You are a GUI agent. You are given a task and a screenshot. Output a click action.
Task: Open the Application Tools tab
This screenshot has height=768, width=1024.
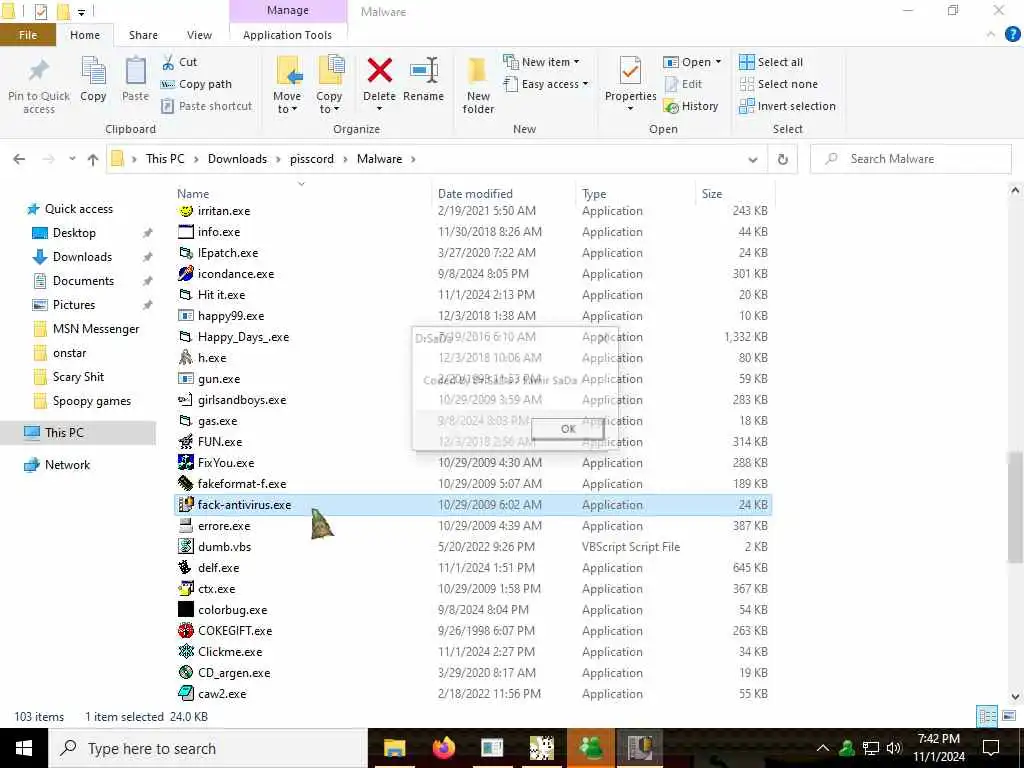click(x=287, y=35)
